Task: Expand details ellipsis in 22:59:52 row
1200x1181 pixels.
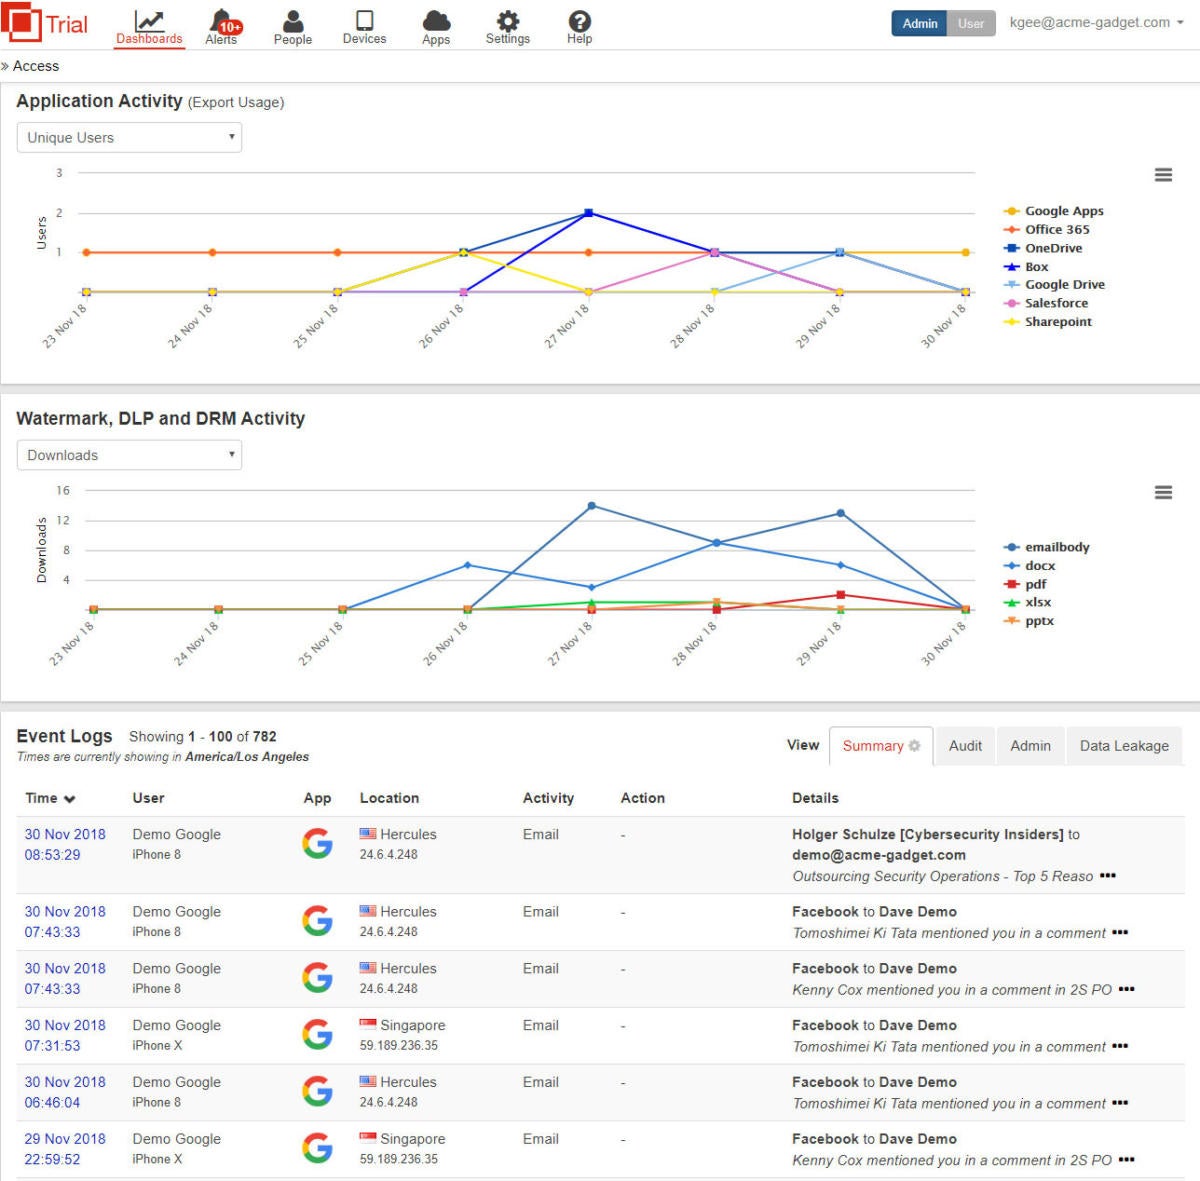Action: pos(1126,1161)
